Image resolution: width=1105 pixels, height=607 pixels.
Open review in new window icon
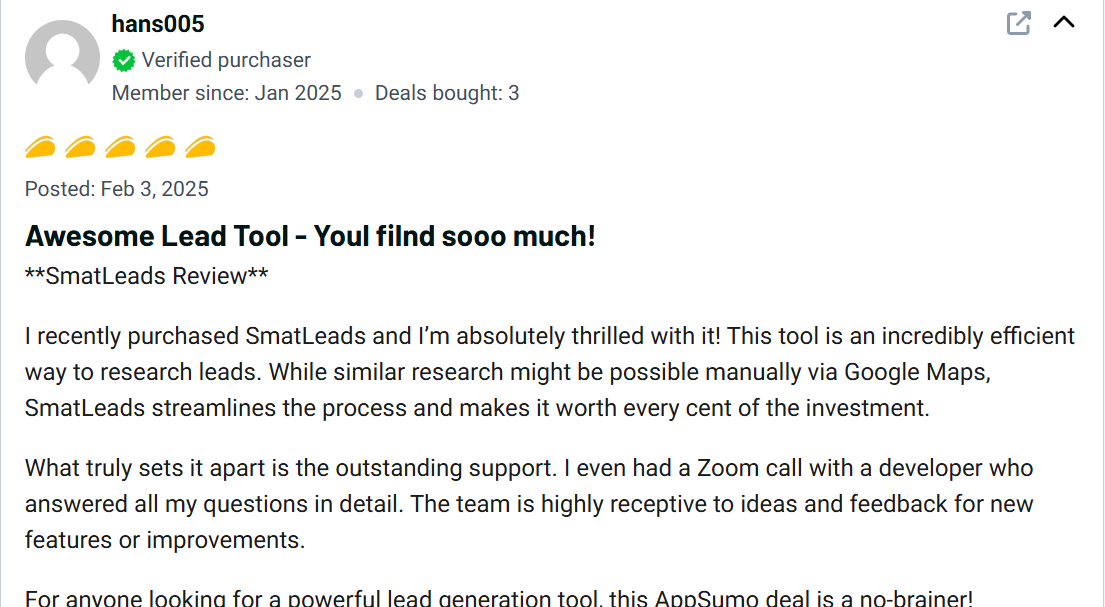1018,23
